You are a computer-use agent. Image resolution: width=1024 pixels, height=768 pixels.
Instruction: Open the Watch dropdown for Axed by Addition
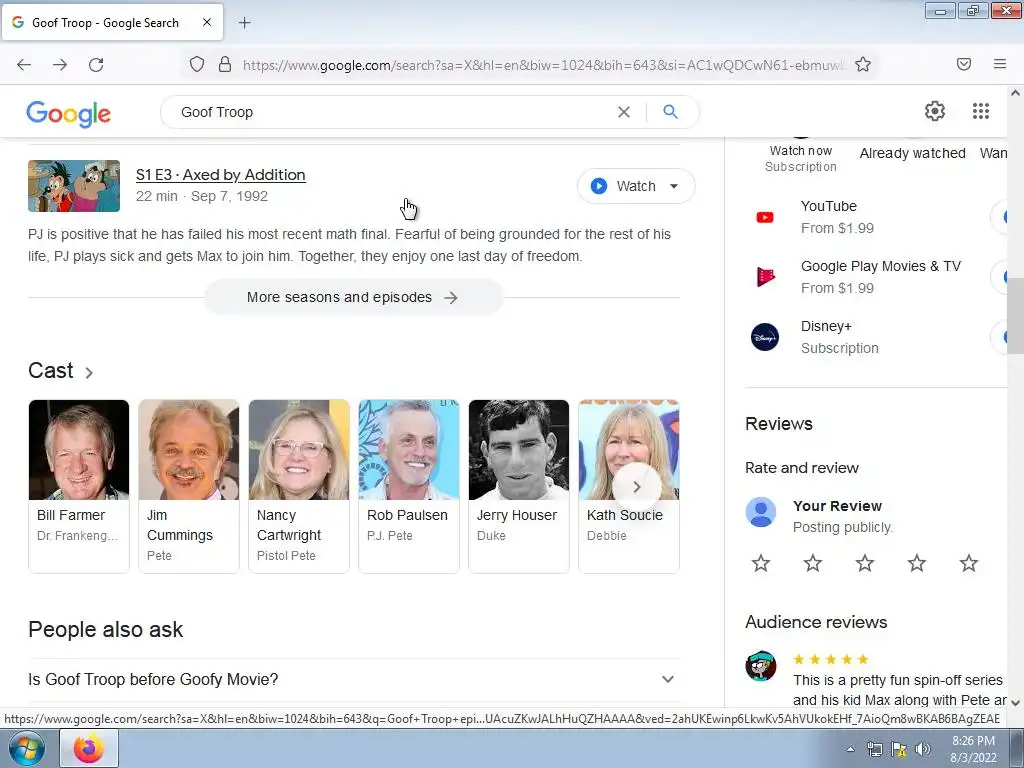pyautogui.click(x=674, y=186)
